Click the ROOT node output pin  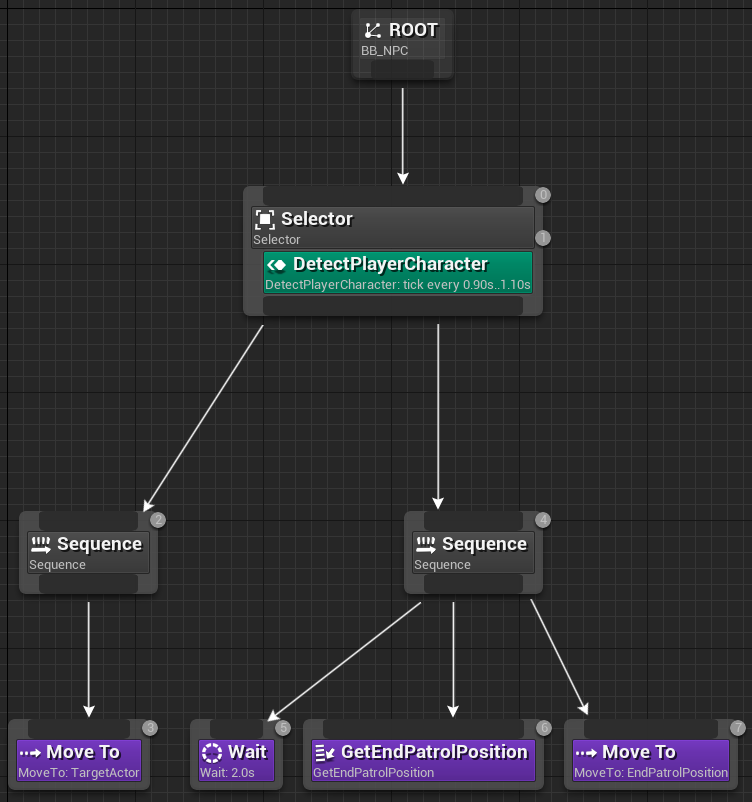(402, 69)
